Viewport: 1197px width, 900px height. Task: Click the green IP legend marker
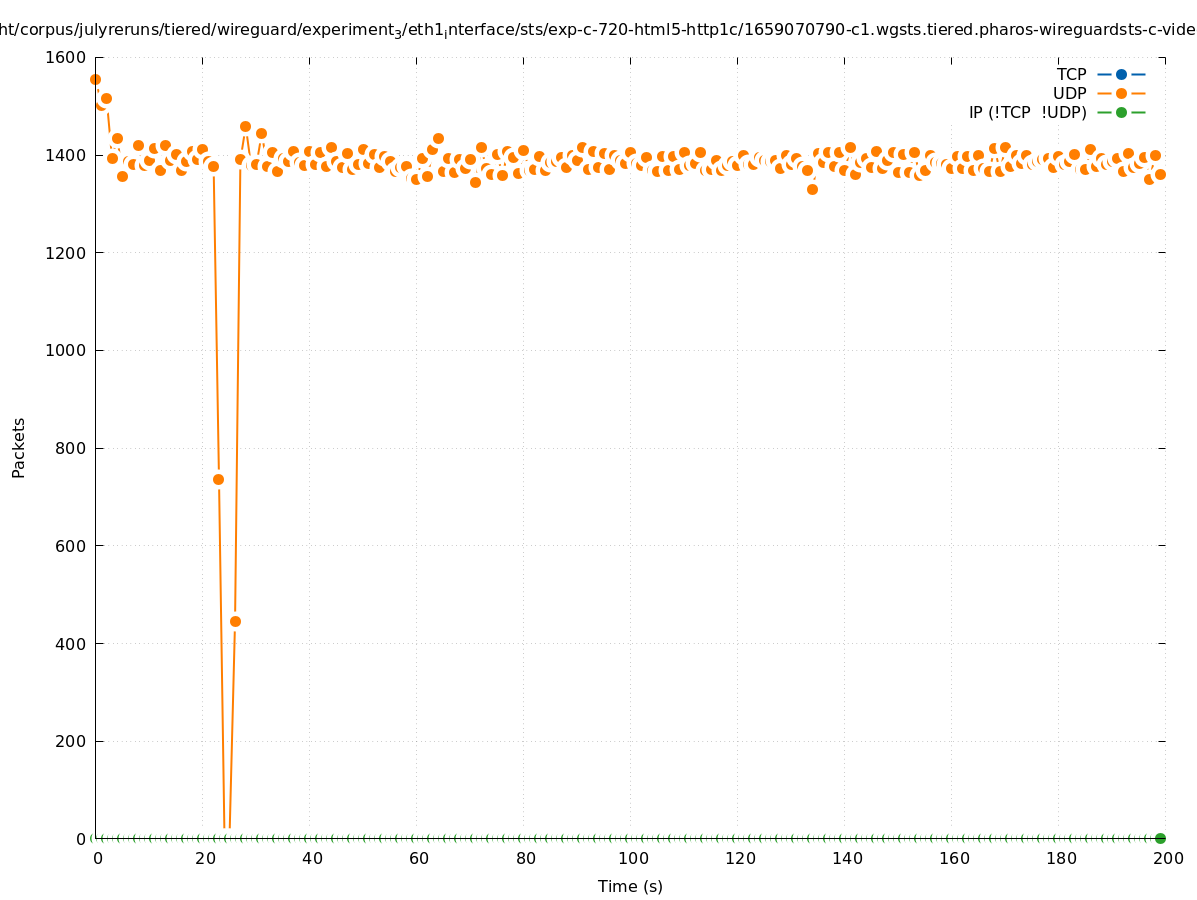coord(1121,112)
